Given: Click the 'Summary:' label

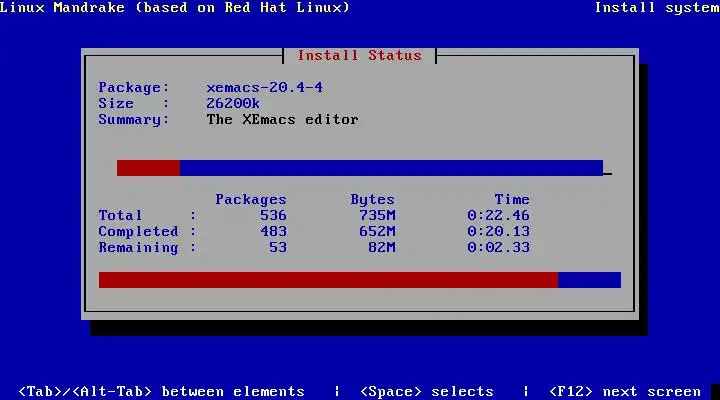Looking at the screenshot, I should [x=134, y=119].
